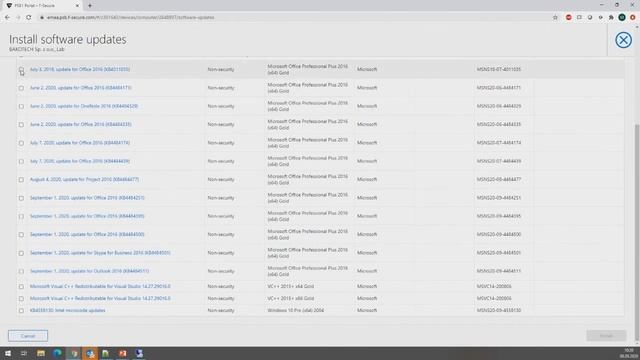
Task: Check the Visual C++ x64 Gold row
Action: [21, 287]
